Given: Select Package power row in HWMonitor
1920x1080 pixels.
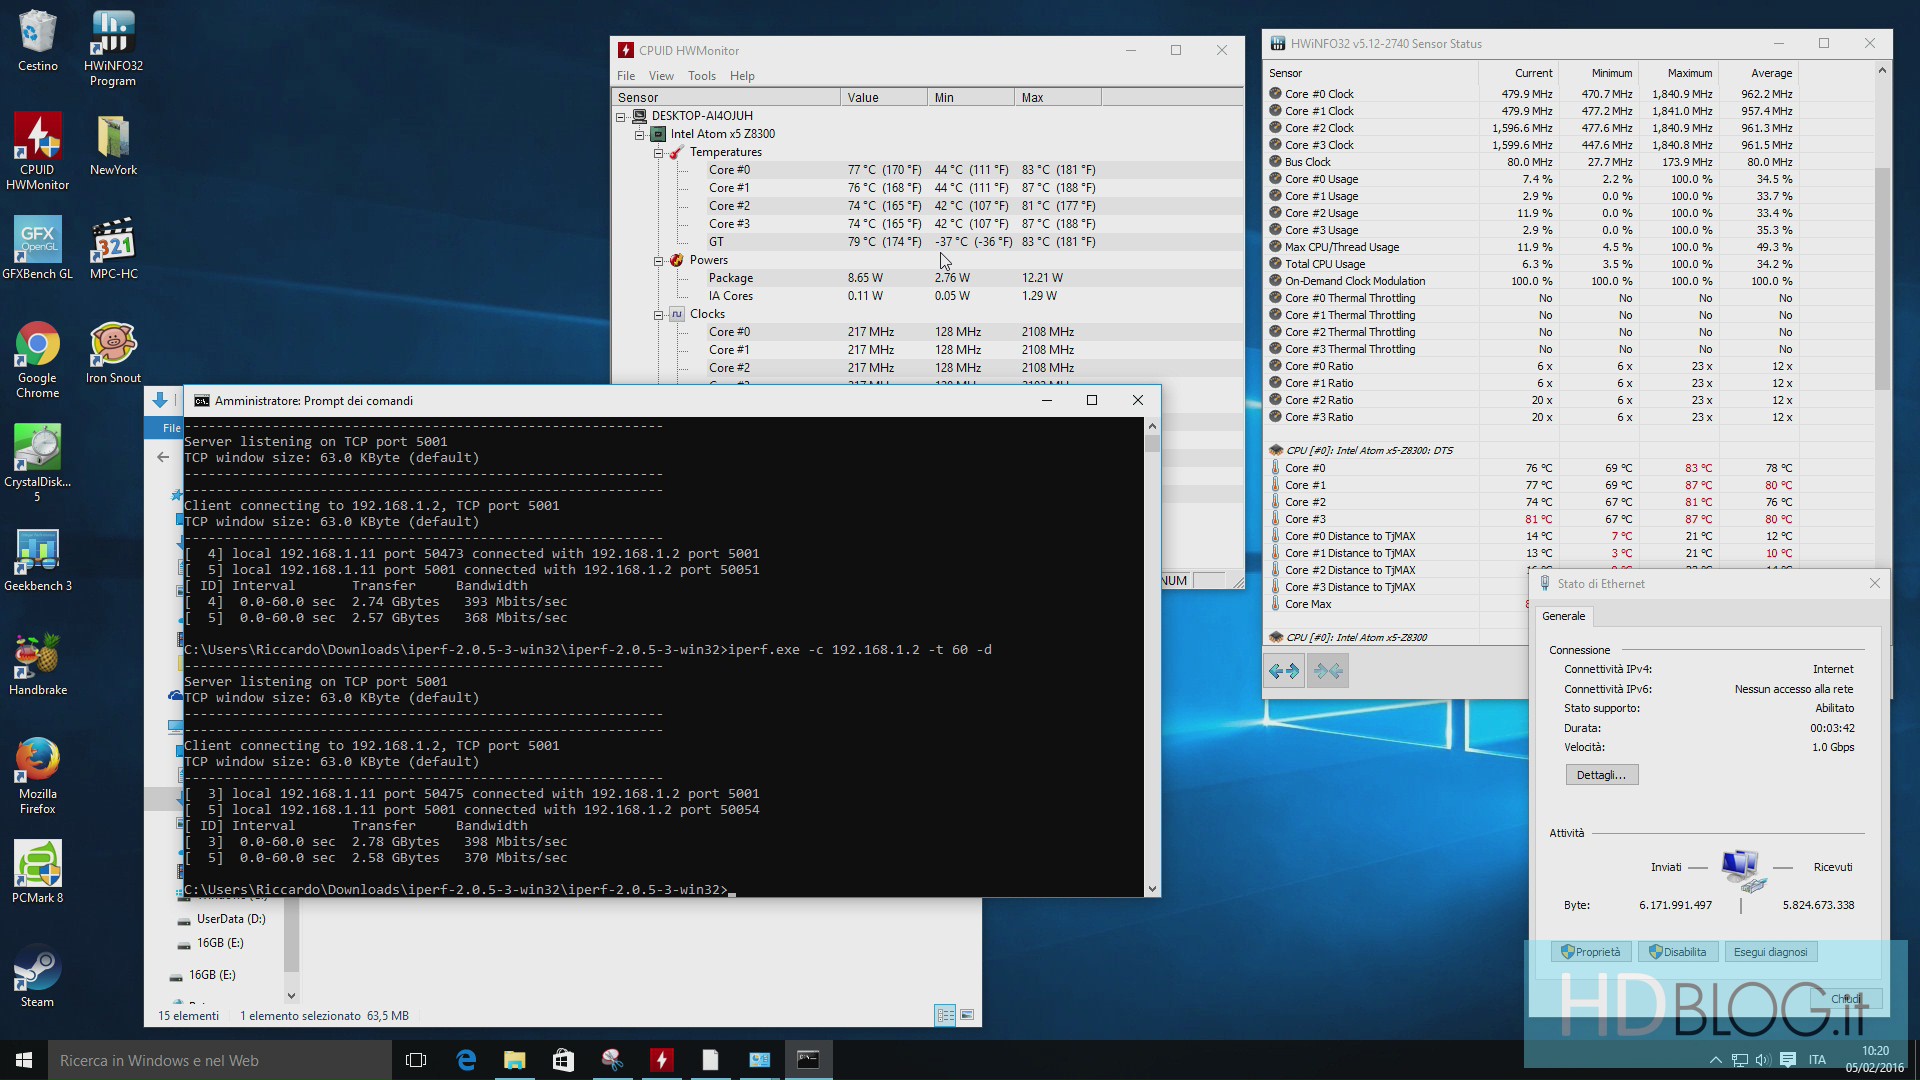Looking at the screenshot, I should (x=926, y=278).
